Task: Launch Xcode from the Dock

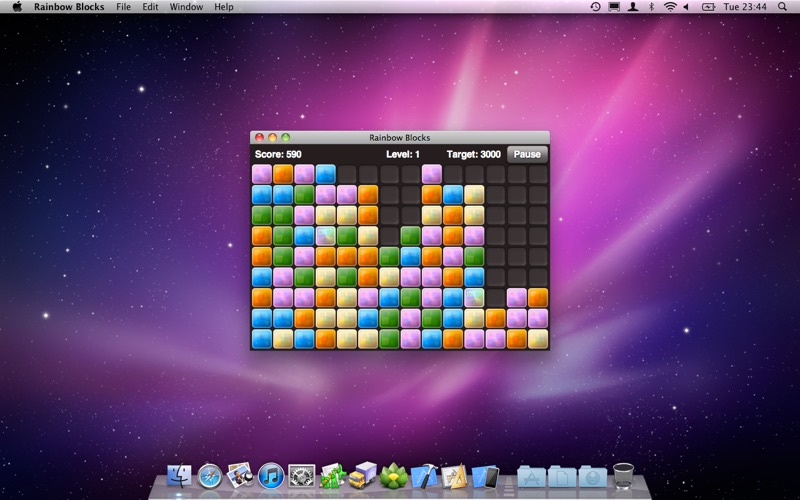Action: pyautogui.click(x=424, y=476)
